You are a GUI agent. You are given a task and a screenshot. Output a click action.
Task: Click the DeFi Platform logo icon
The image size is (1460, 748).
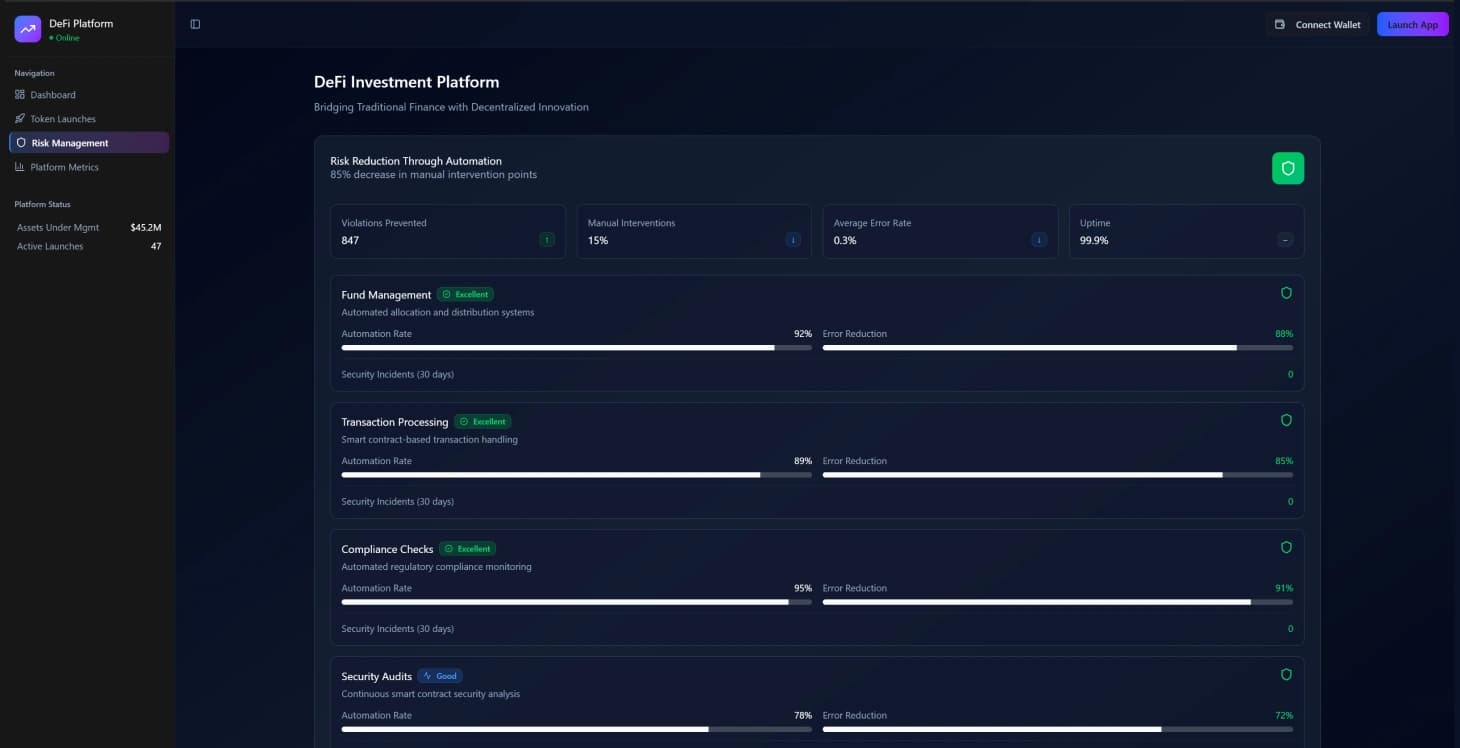pos(27,29)
